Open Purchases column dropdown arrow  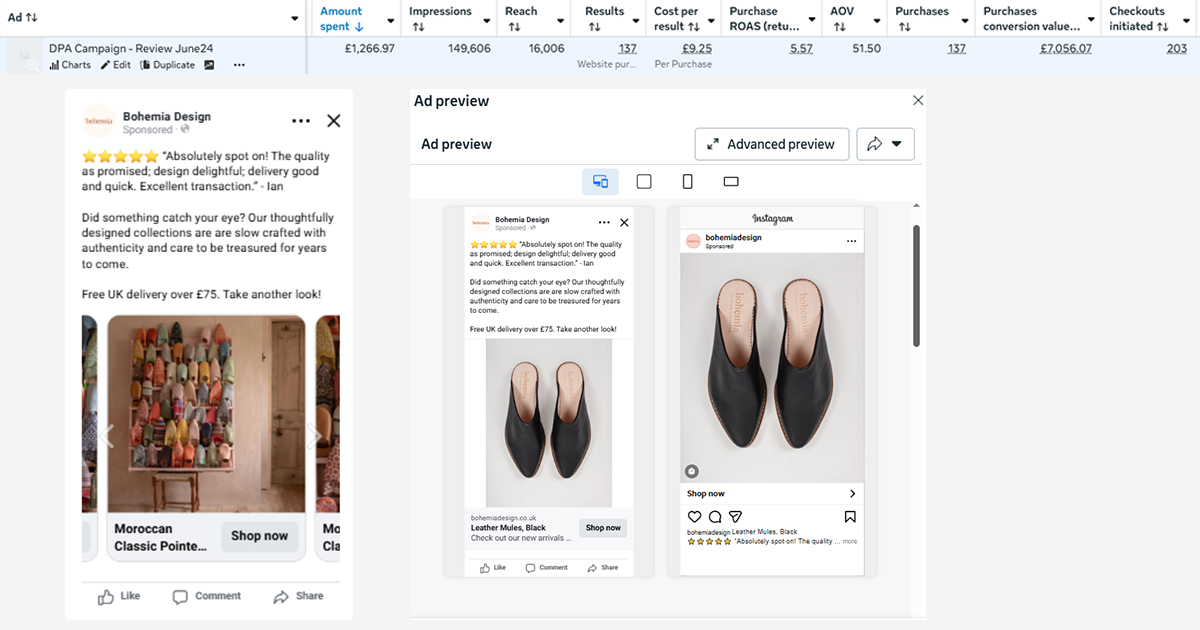coord(963,19)
